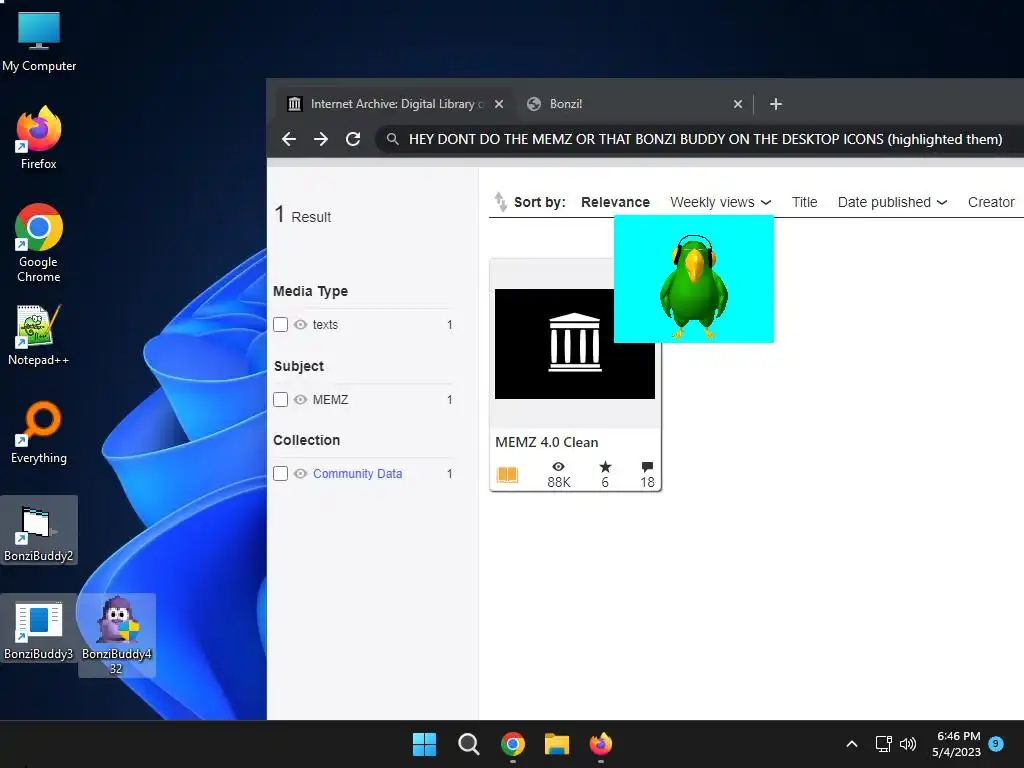Image resolution: width=1024 pixels, height=768 pixels.
Task: Reload the current page
Action: tap(353, 139)
